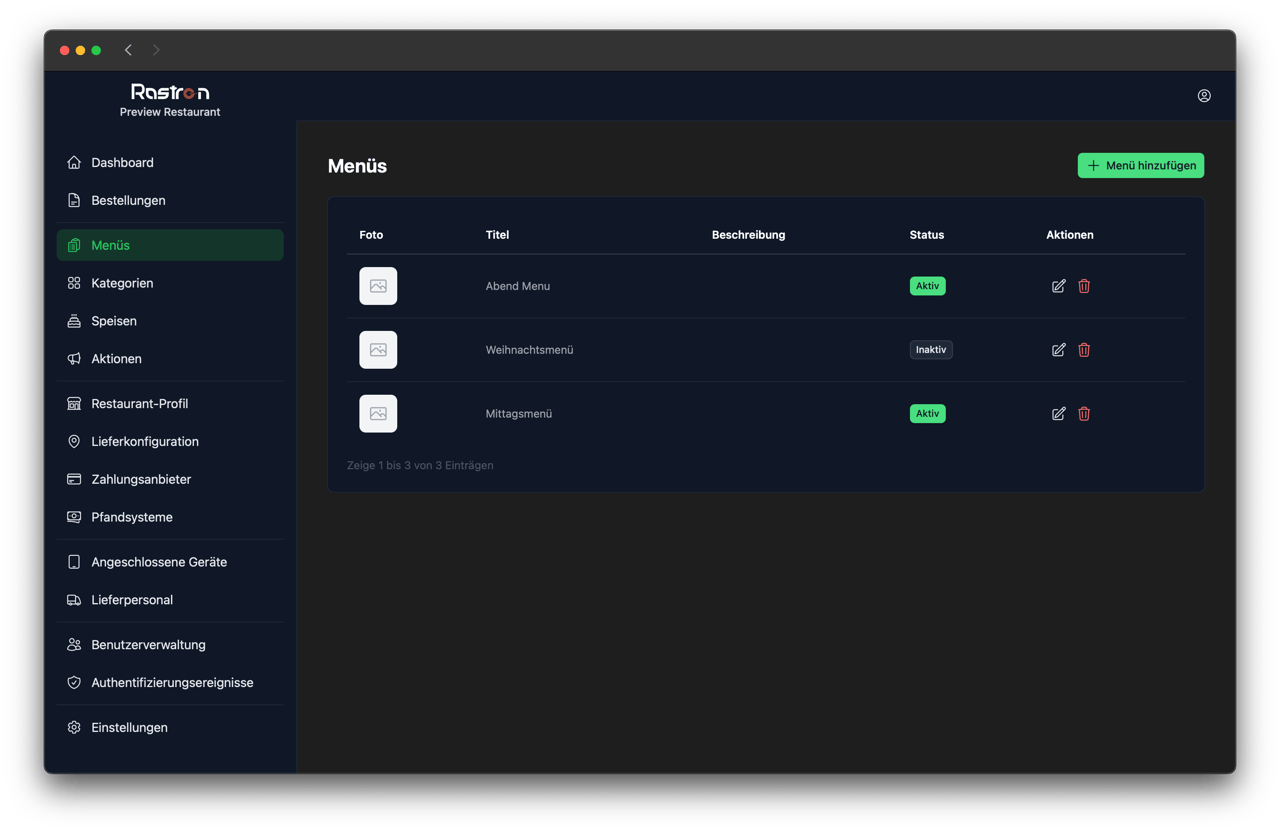The width and height of the screenshot is (1280, 832).
Task: Sort by the Titel column header
Action: point(497,235)
